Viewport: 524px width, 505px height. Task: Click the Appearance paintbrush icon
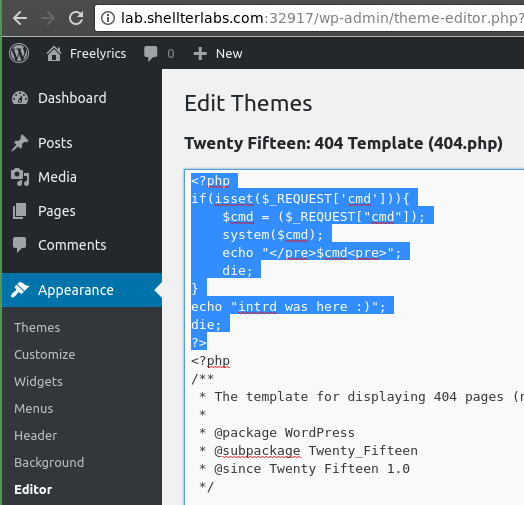[19, 290]
